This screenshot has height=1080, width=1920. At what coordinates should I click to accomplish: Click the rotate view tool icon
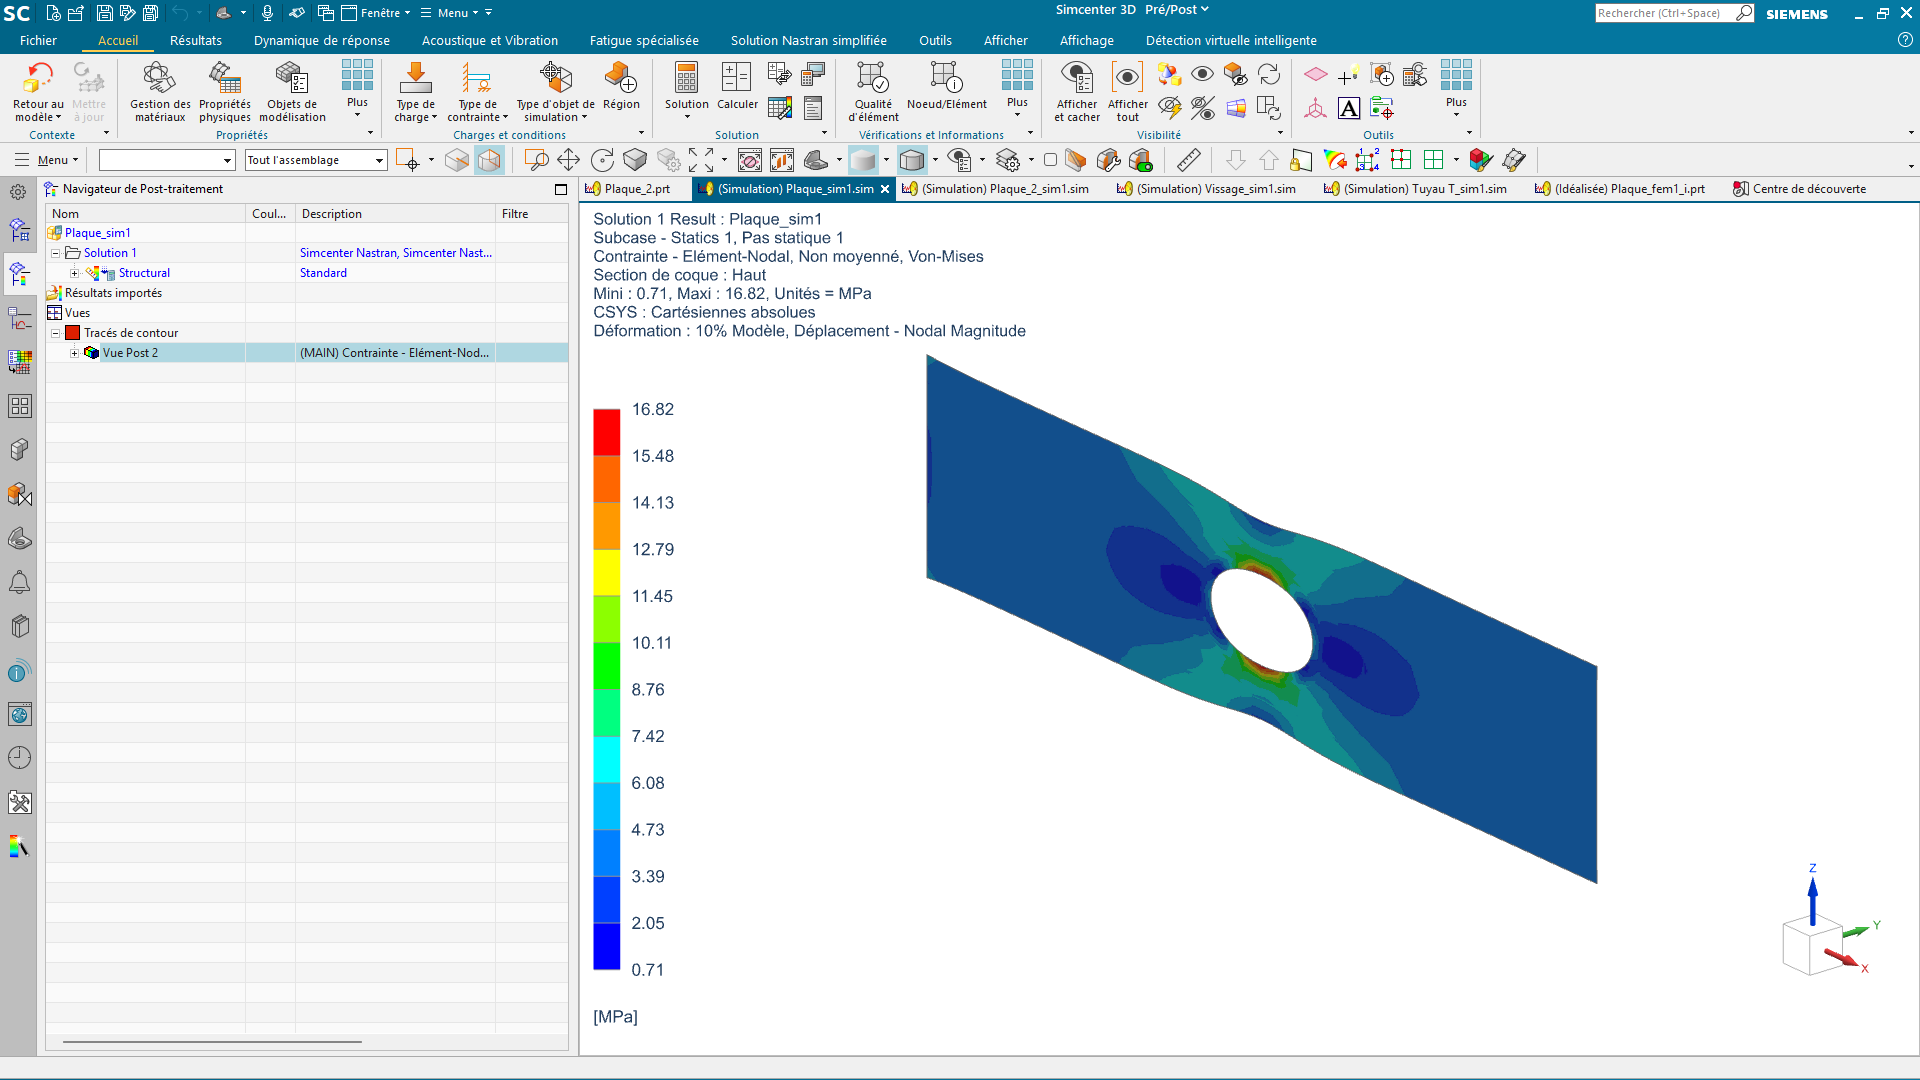[x=602, y=160]
